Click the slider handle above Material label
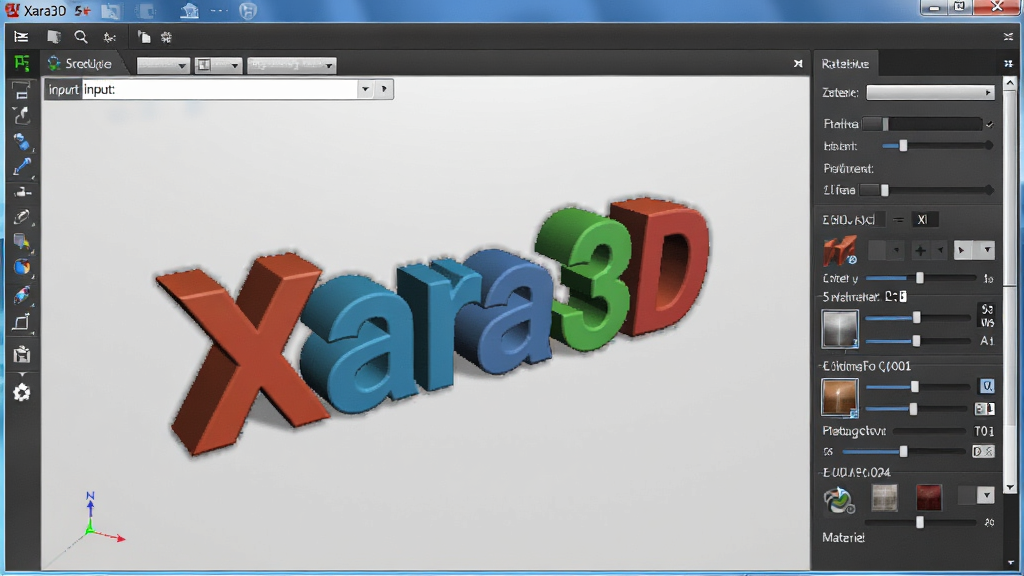This screenshot has height=576, width=1024. [x=920, y=522]
